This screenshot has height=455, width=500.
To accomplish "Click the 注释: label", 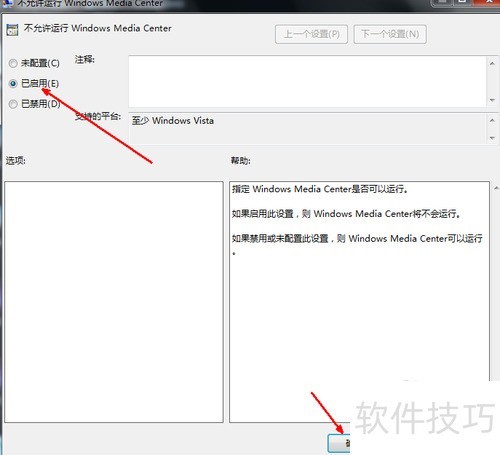I will point(85,60).
